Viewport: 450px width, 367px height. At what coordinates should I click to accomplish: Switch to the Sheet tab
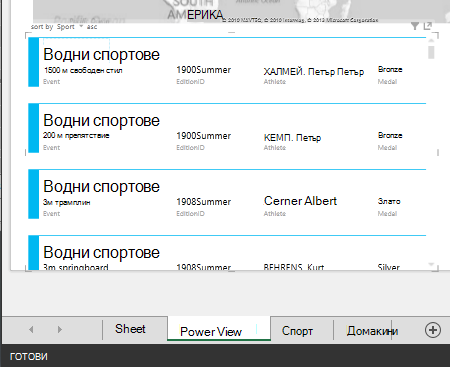click(130, 329)
